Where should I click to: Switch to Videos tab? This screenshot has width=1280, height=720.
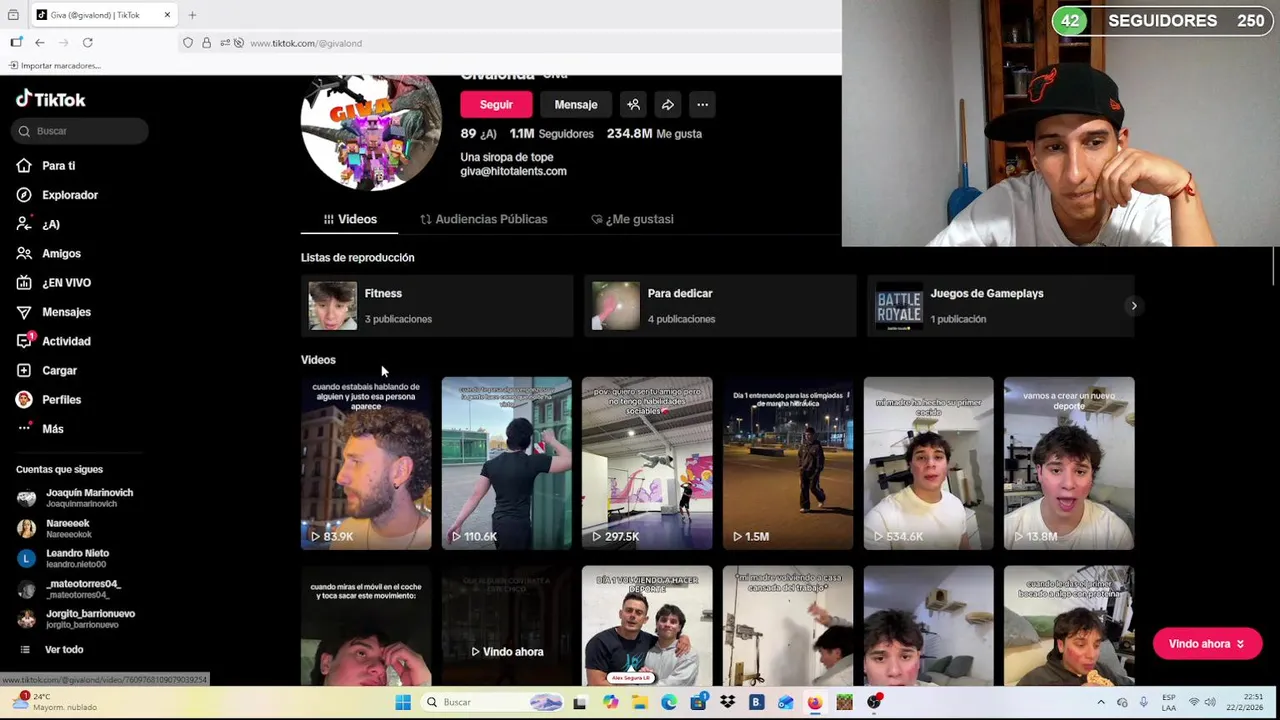coord(350,219)
